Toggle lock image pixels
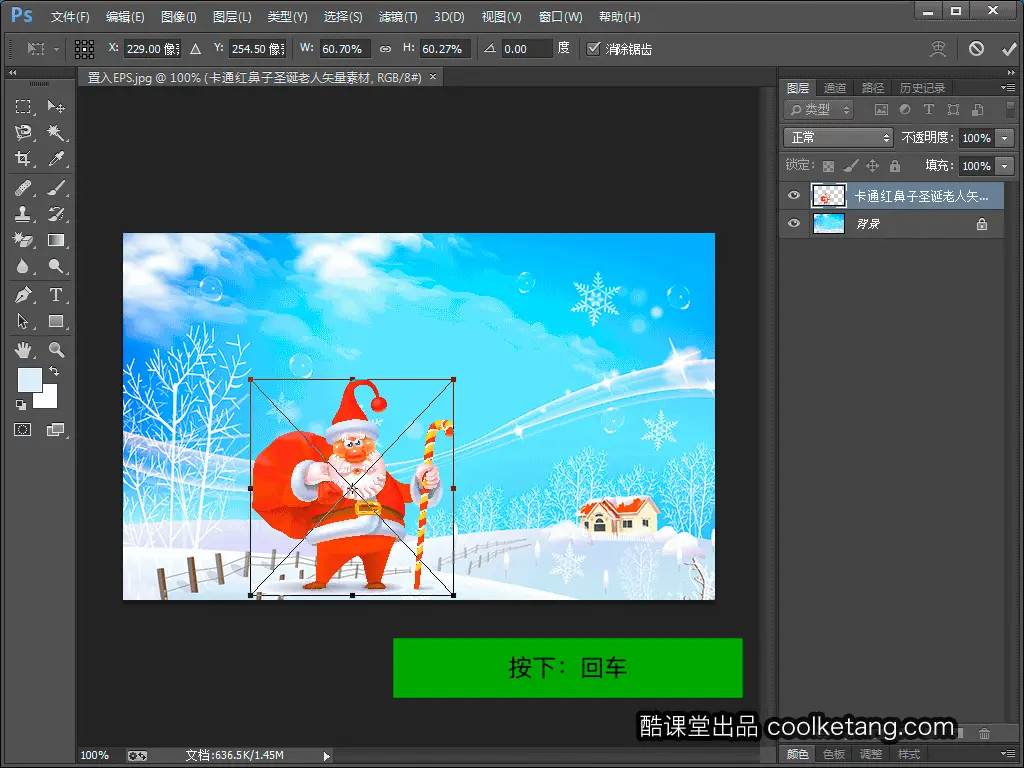Screen dimensions: 1024x768 [850, 166]
